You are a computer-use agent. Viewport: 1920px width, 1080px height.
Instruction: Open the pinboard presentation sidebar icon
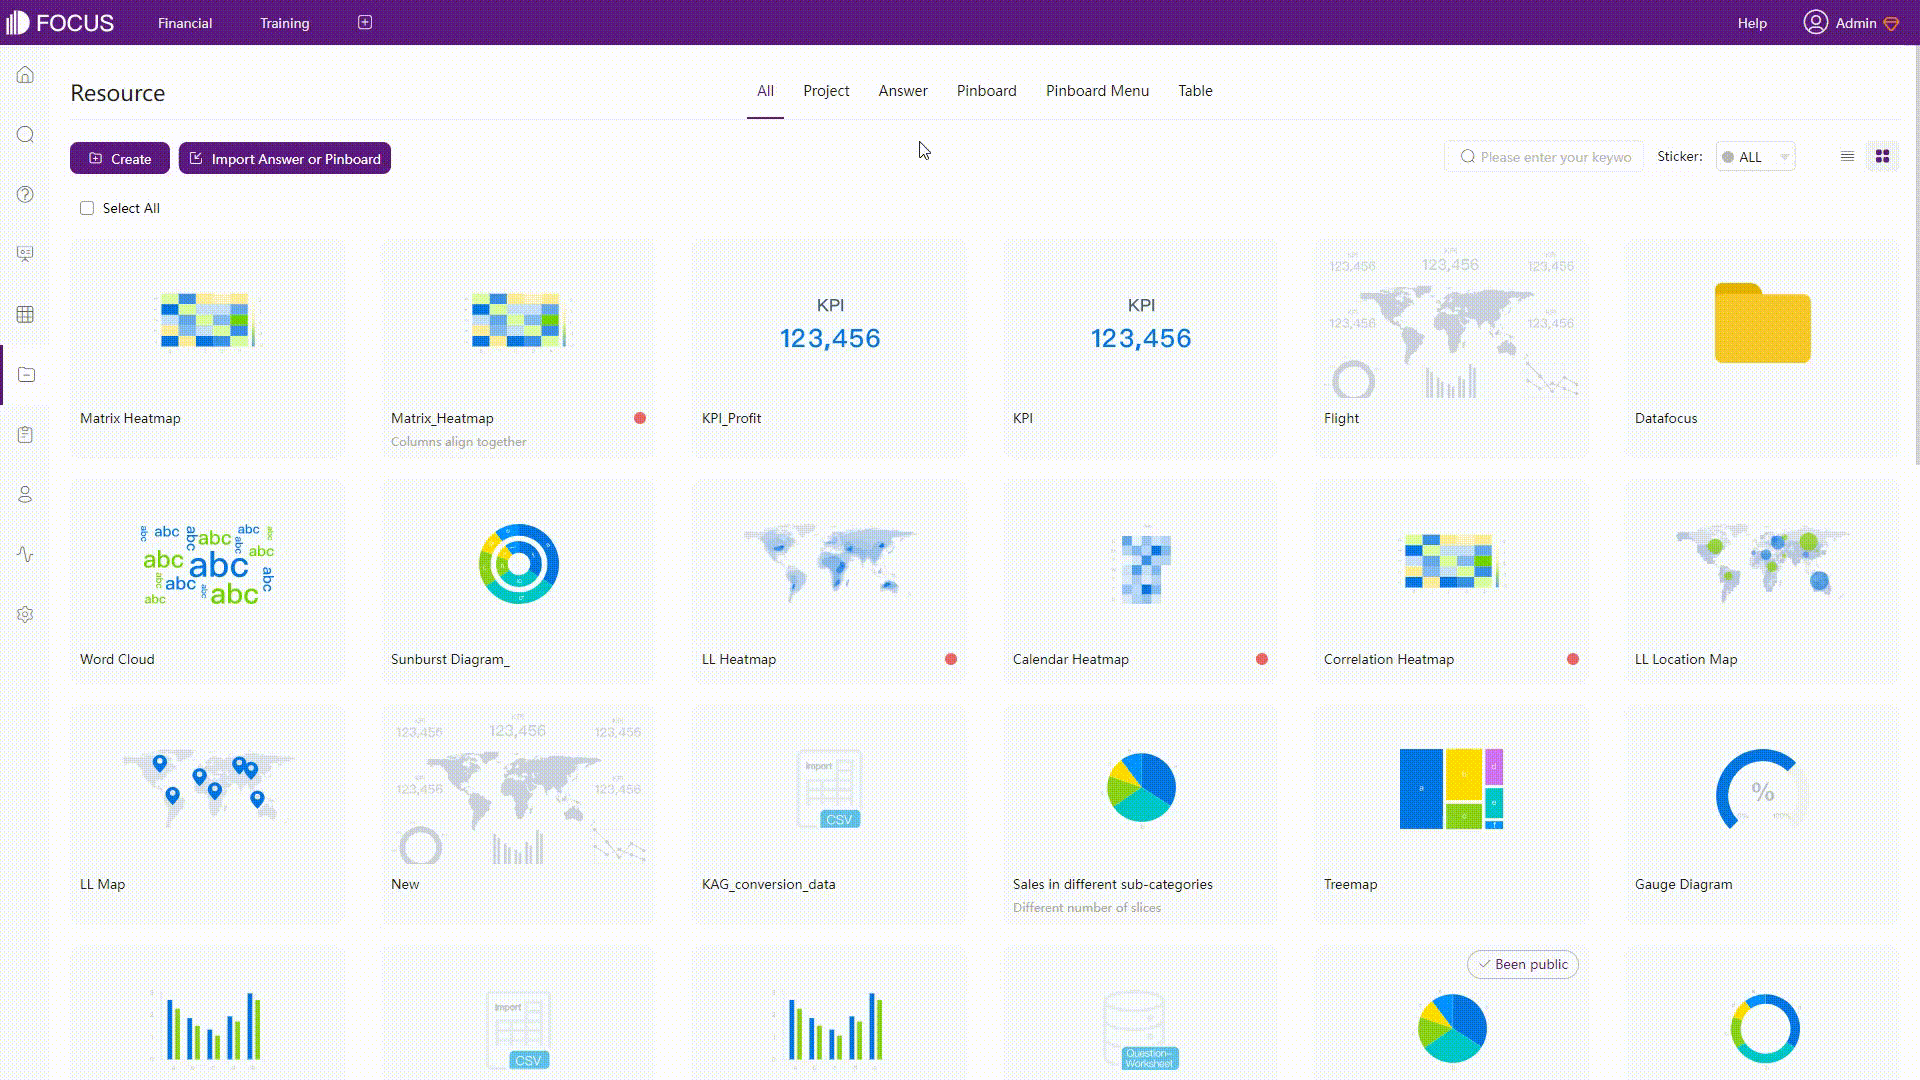25,254
